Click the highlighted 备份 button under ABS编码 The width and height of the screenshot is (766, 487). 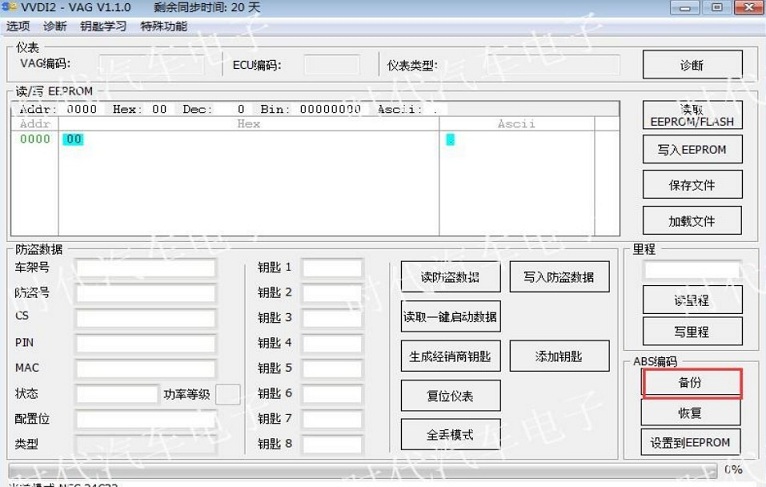691,383
